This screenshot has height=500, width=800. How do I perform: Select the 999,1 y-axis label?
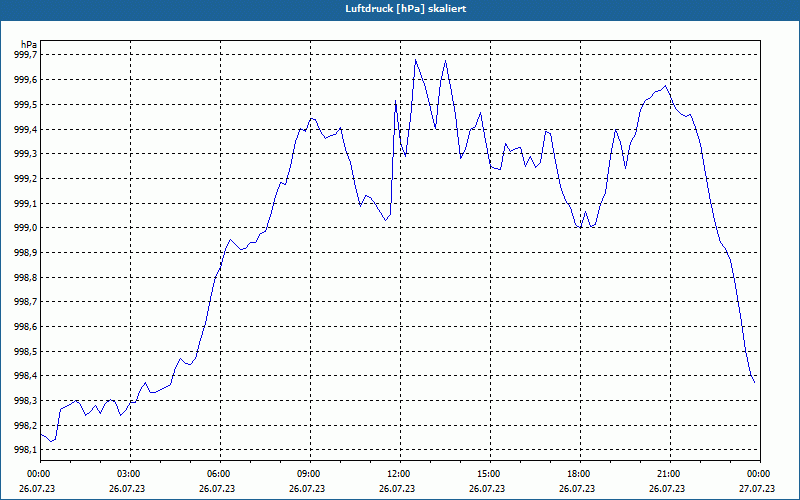coord(25,203)
